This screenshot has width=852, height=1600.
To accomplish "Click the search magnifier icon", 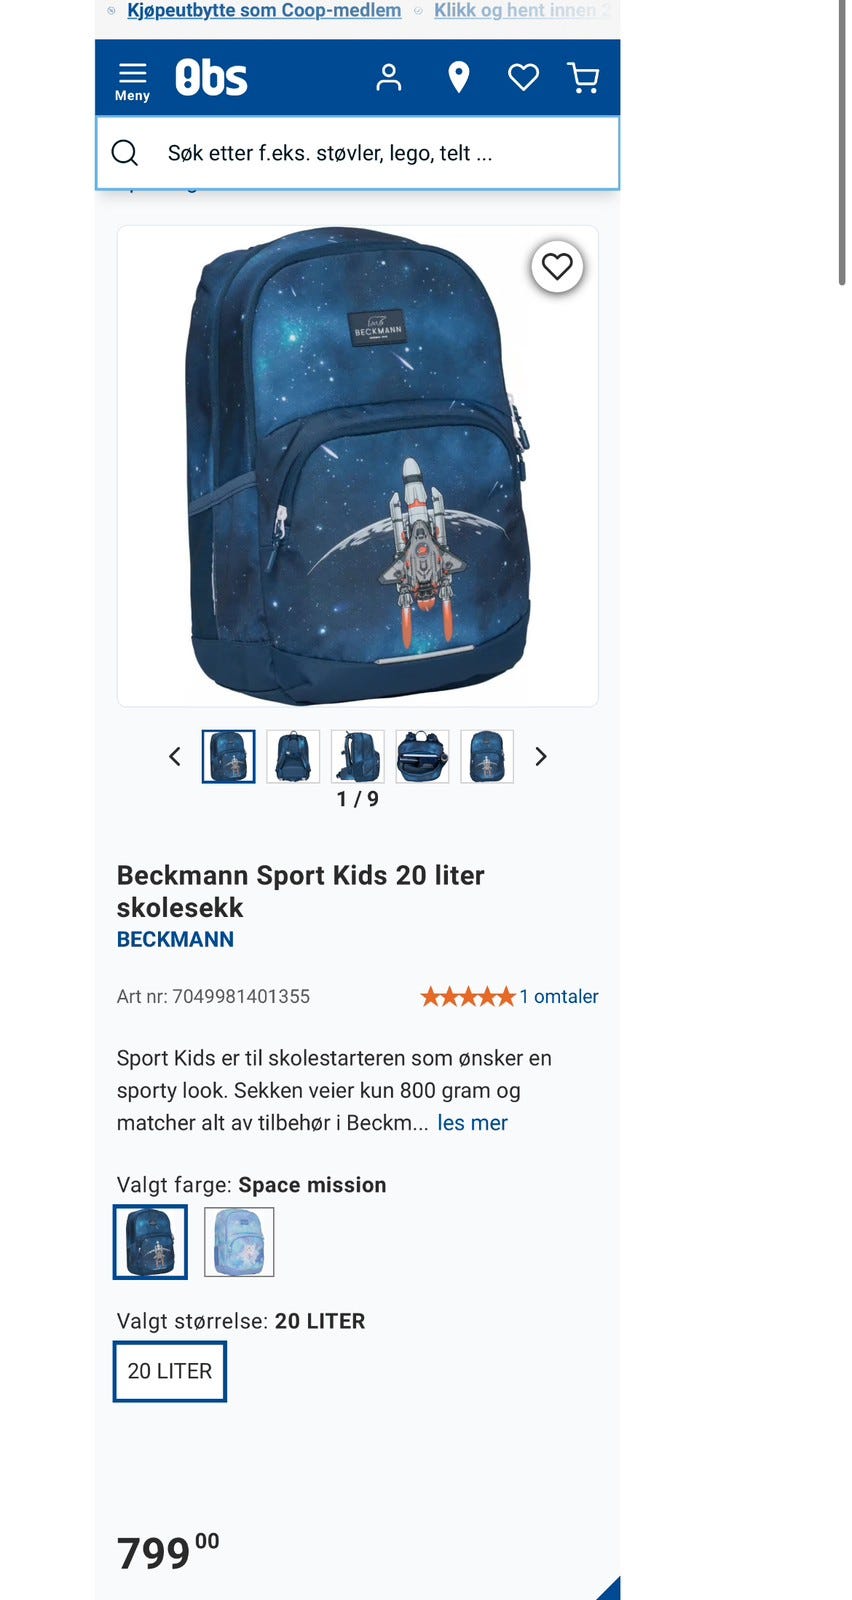I will pyautogui.click(x=125, y=153).
